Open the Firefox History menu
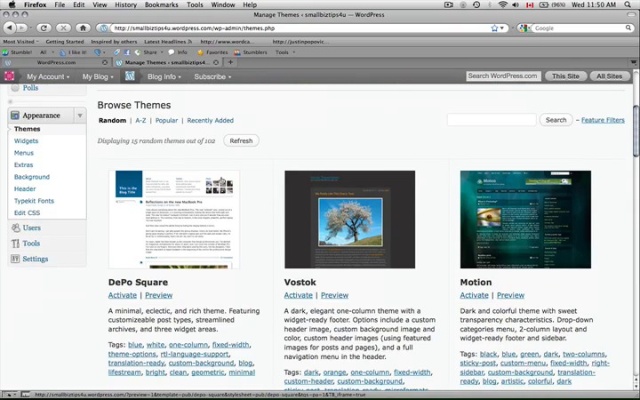This screenshot has width=640, height=400. [x=125, y=5]
